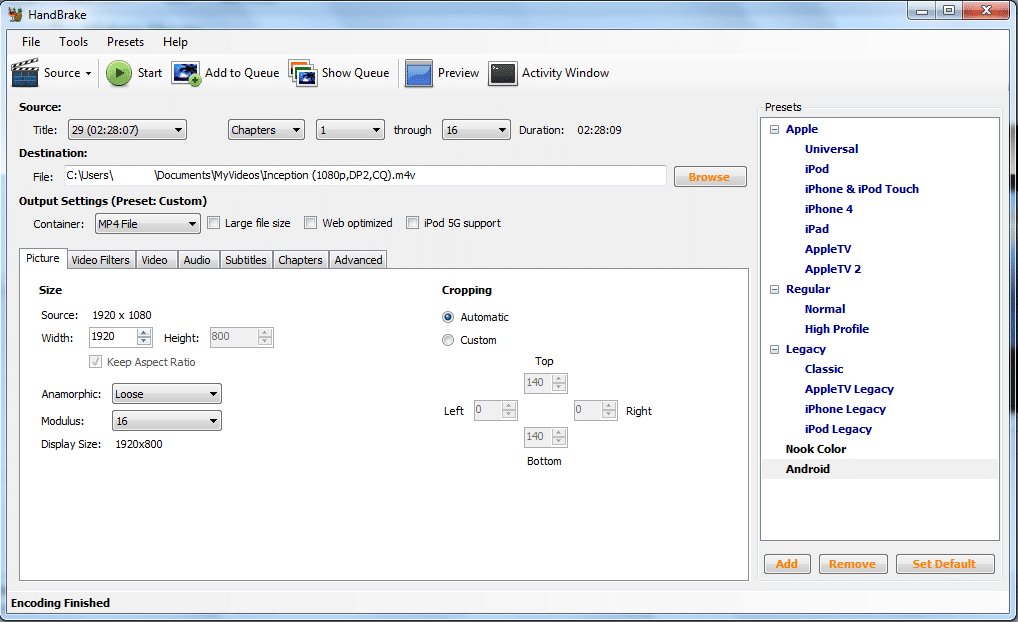Switch to the Subtitles tab
Viewport: 1018px width, 622px height.
(246, 260)
